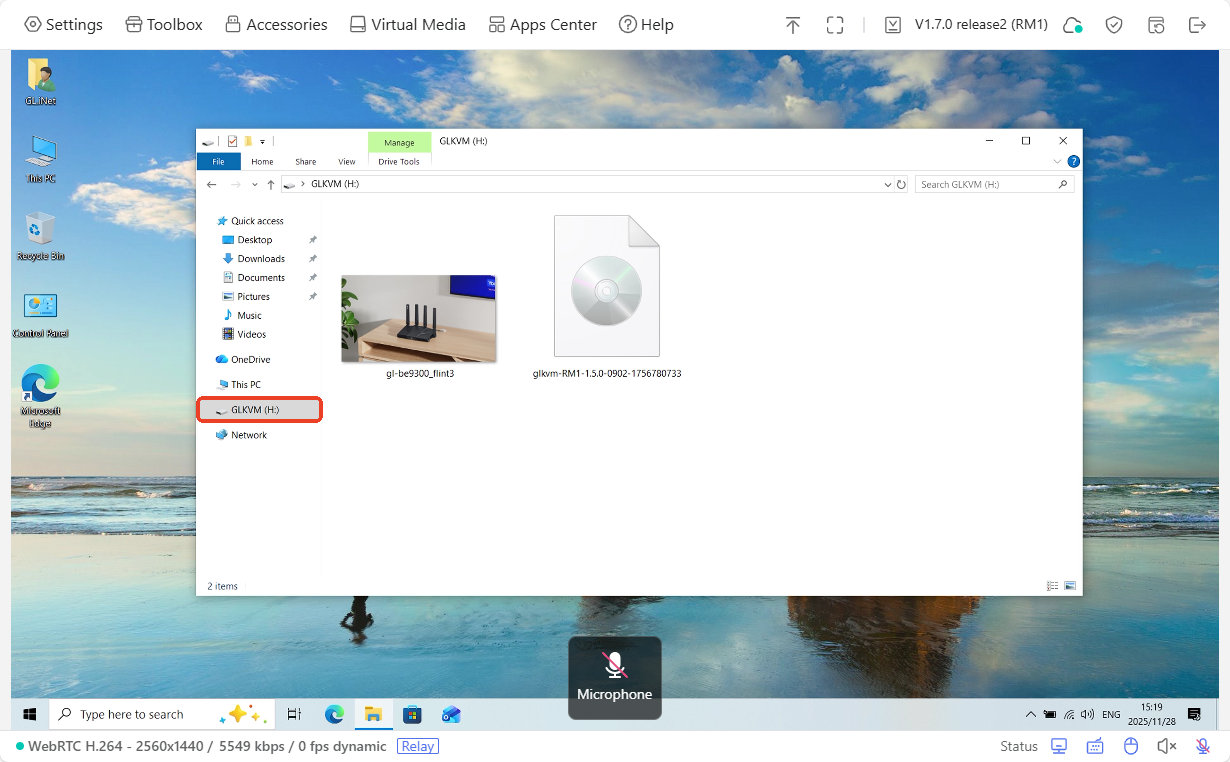This screenshot has width=1230, height=762.
Task: Enter fullscreen remote view mode
Action: click(x=835, y=24)
